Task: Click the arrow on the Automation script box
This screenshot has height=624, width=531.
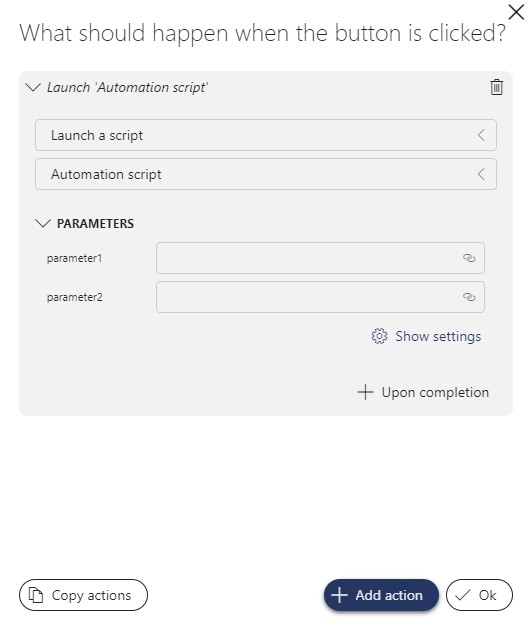Action: click(x=481, y=174)
